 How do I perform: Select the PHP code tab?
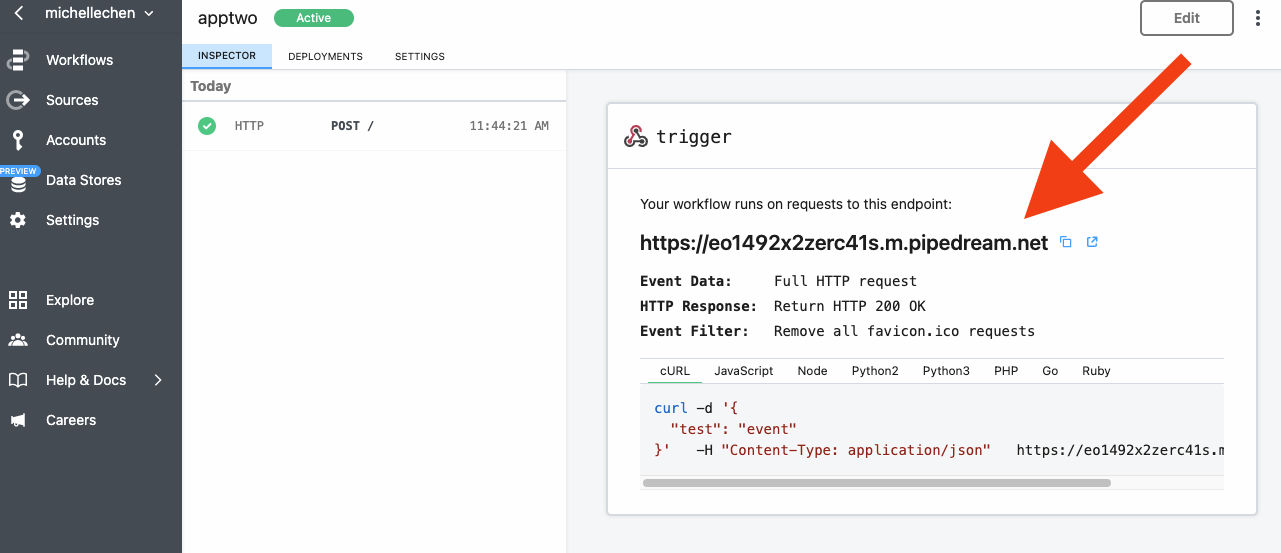pos(1006,371)
